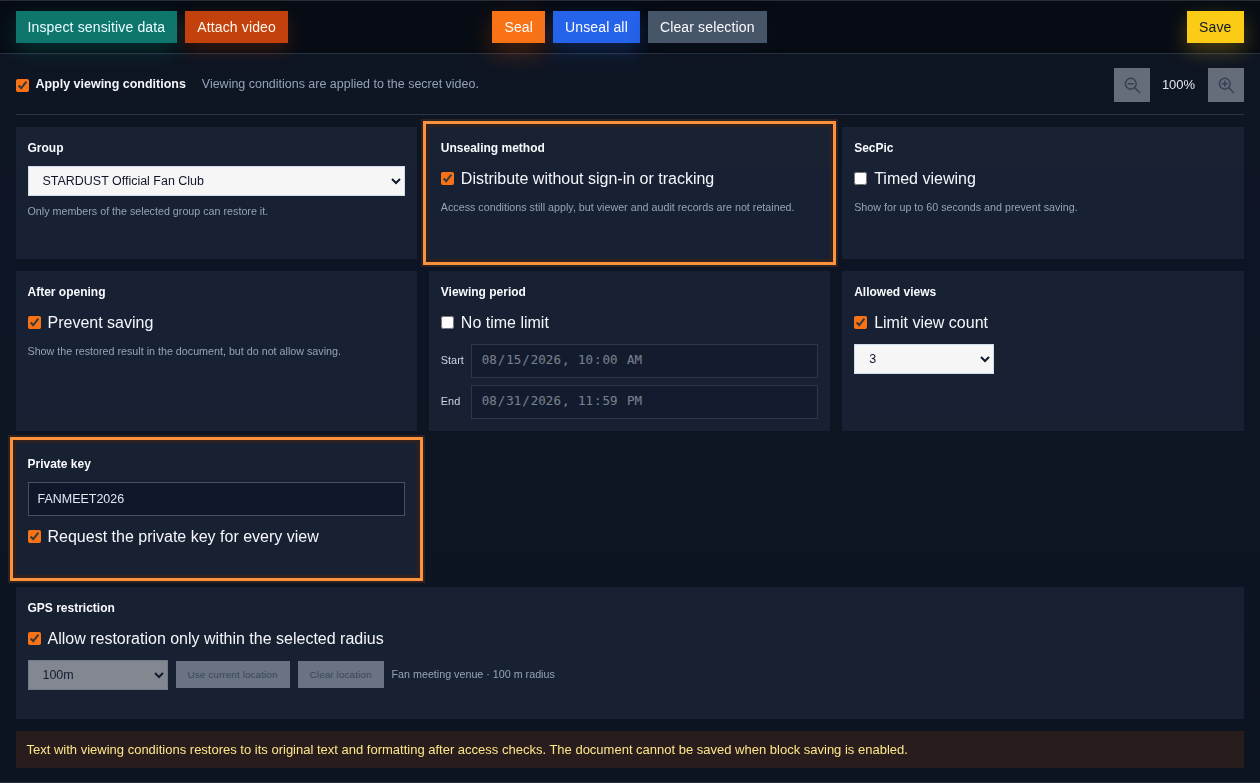The image size is (1260, 783).
Task: Click the 'Viewing period' heading
Action: pyautogui.click(x=483, y=292)
